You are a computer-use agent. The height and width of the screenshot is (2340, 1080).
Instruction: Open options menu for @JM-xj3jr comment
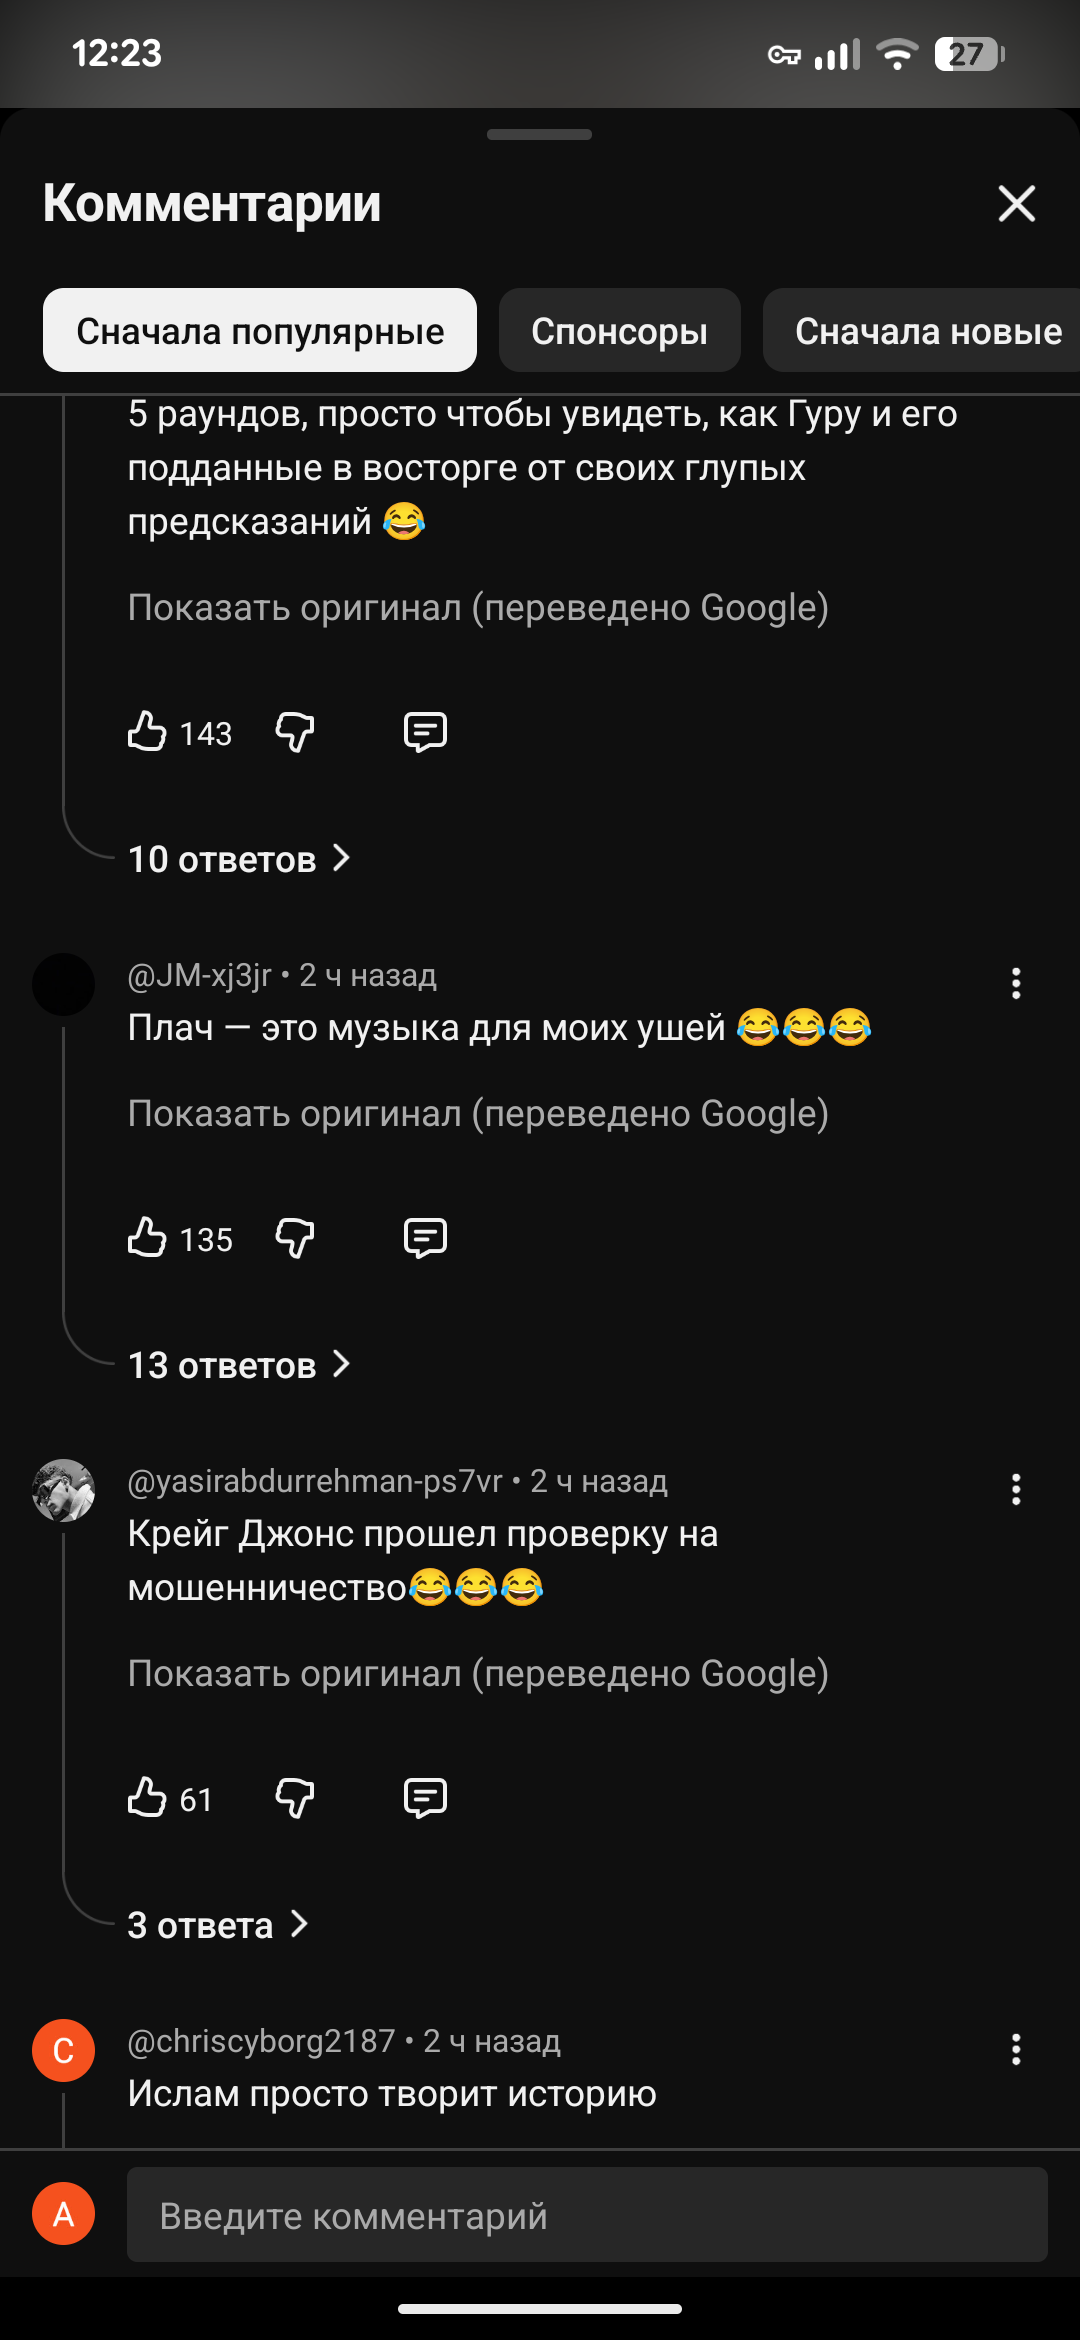(1016, 984)
